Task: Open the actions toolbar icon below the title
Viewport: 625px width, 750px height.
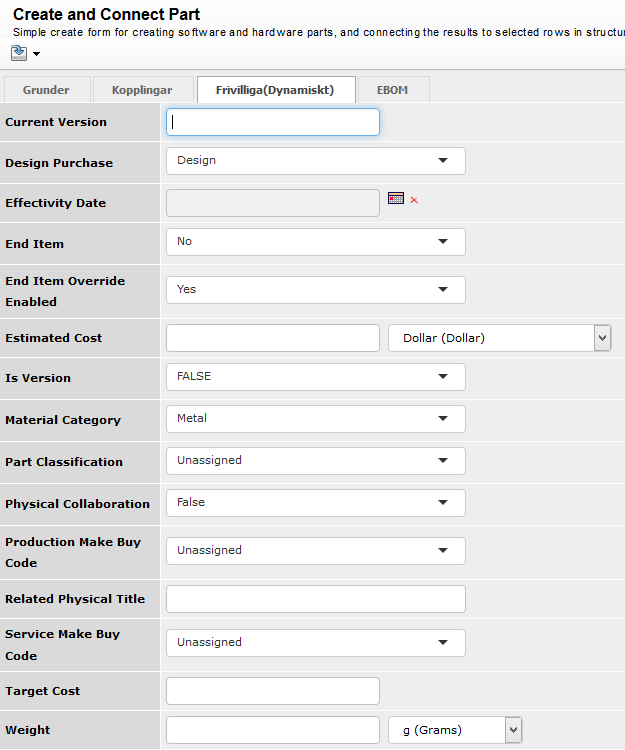Action: pos(20,52)
